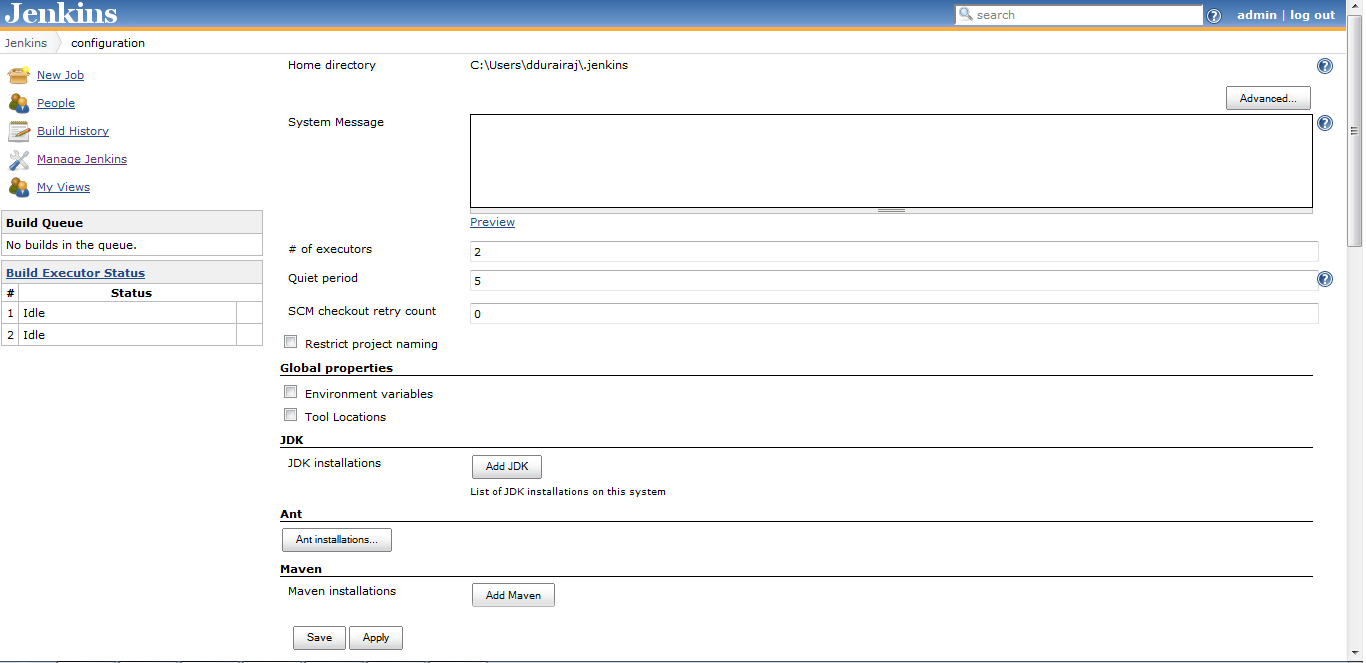Click the executor 1 Idle status cell

coord(127,313)
